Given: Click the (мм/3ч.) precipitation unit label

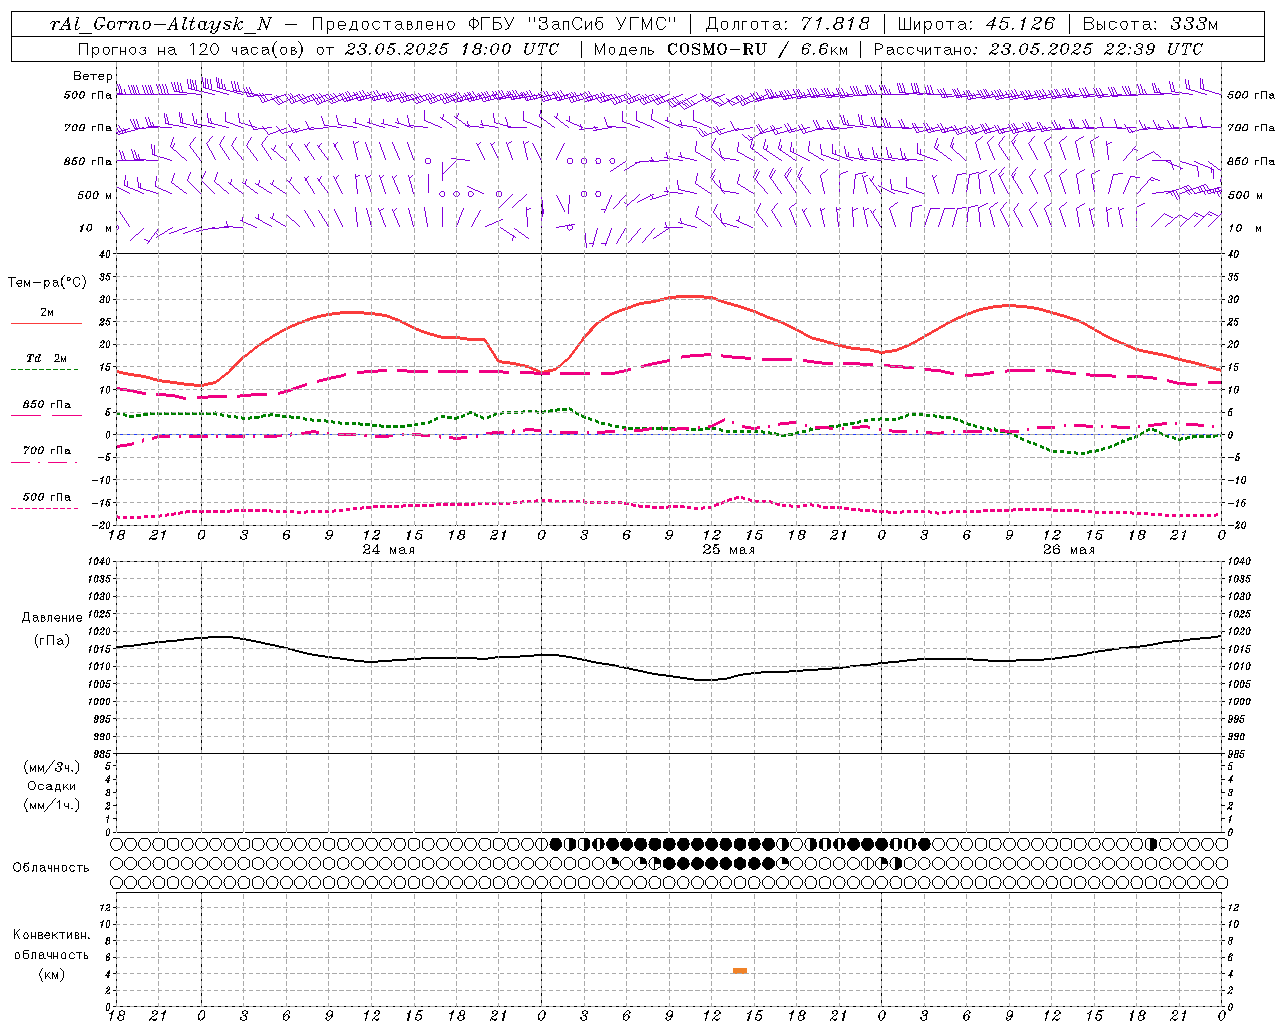Looking at the screenshot, I should (52, 767).
